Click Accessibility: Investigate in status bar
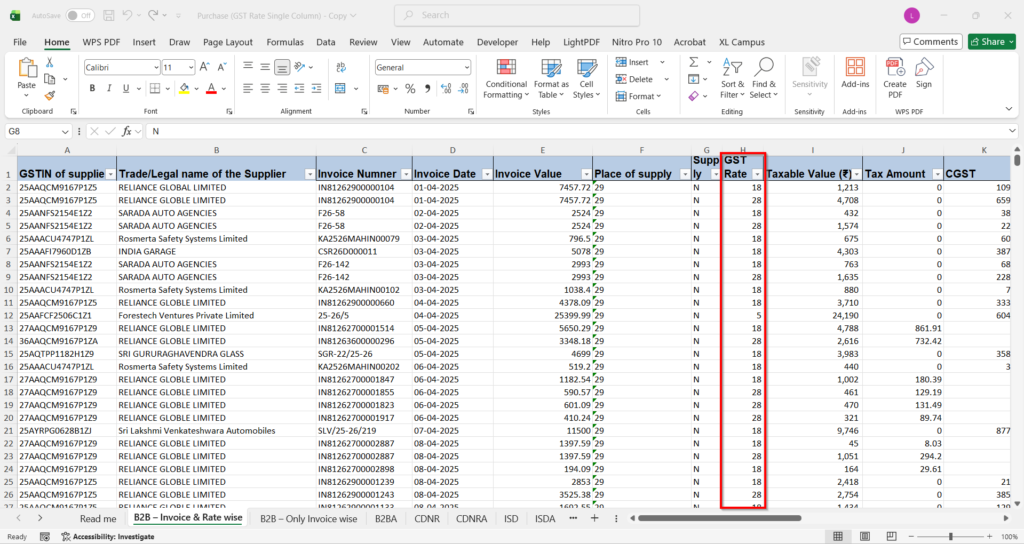The height and width of the screenshot is (544, 1024). (x=108, y=537)
